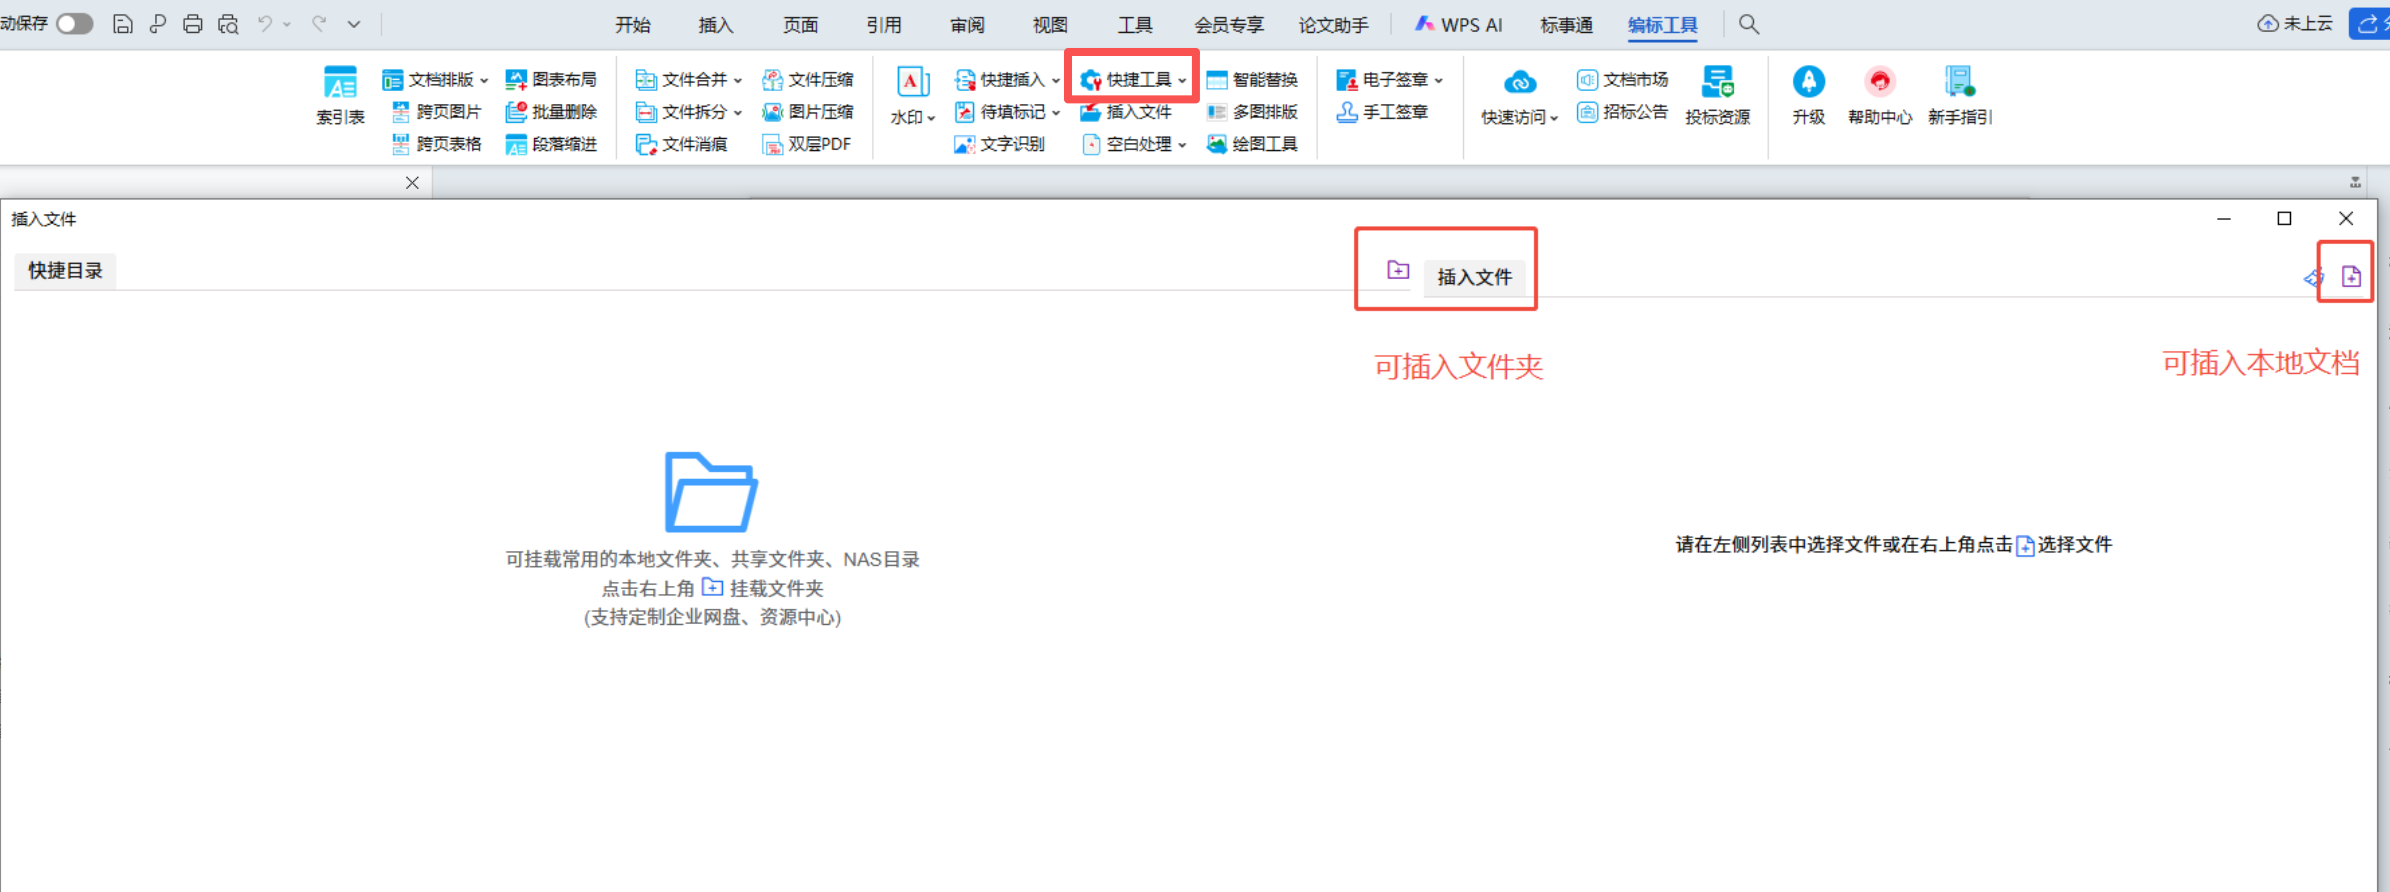
Task: Open the 索引表 index table tool
Action: pyautogui.click(x=340, y=96)
